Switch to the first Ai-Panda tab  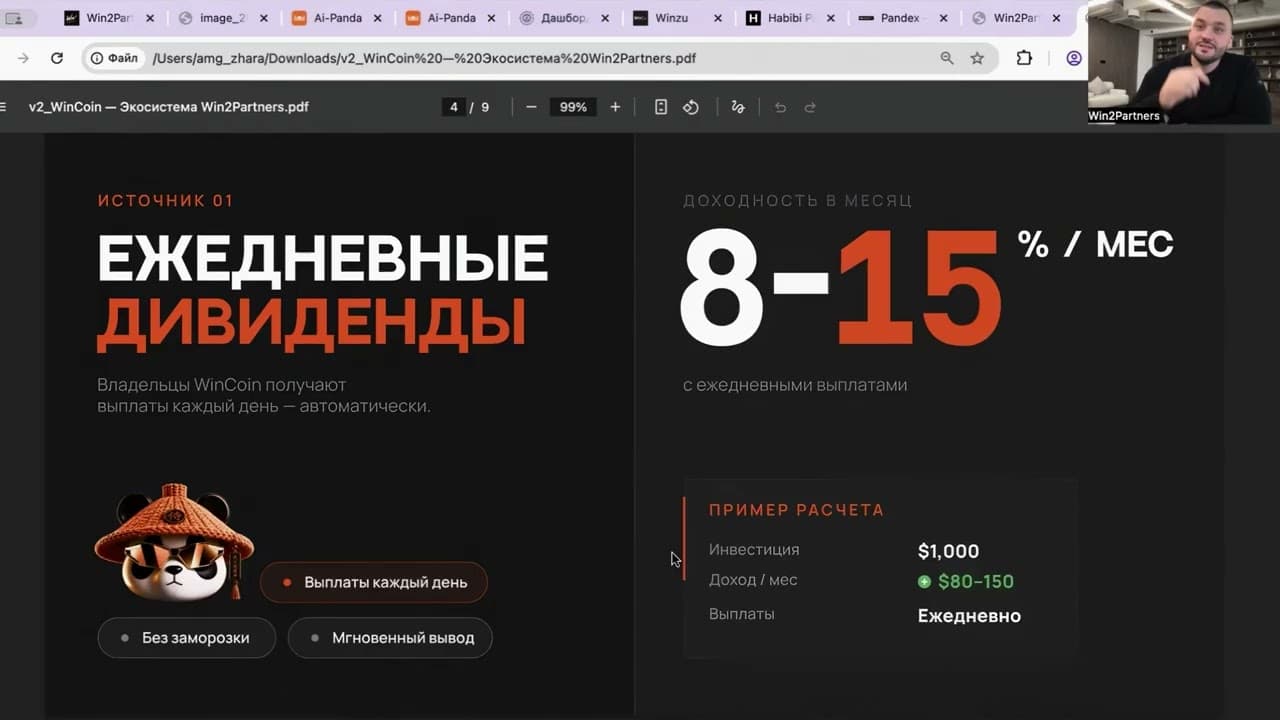337,18
